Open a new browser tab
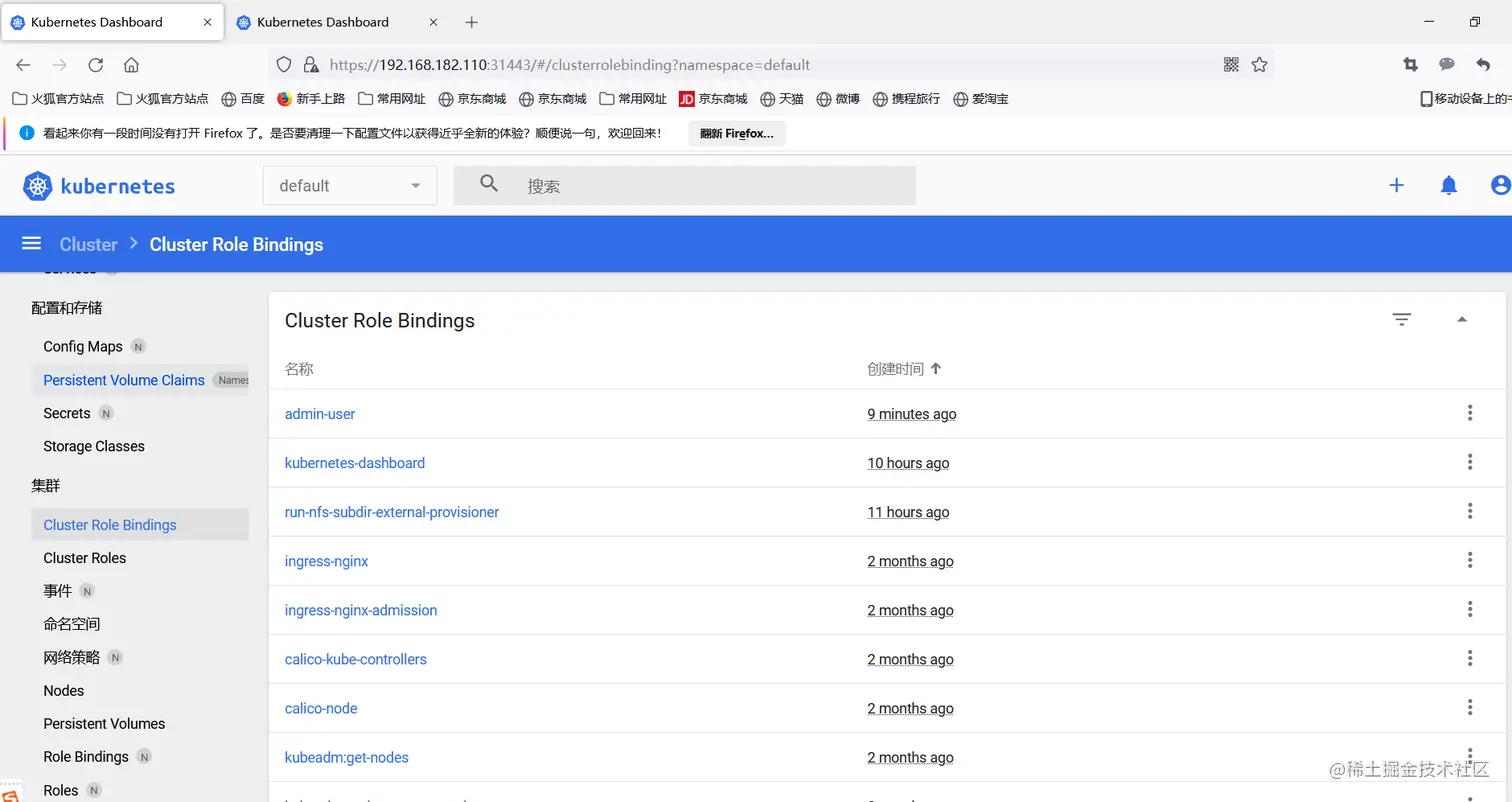Viewport: 1512px width, 802px height. [472, 22]
